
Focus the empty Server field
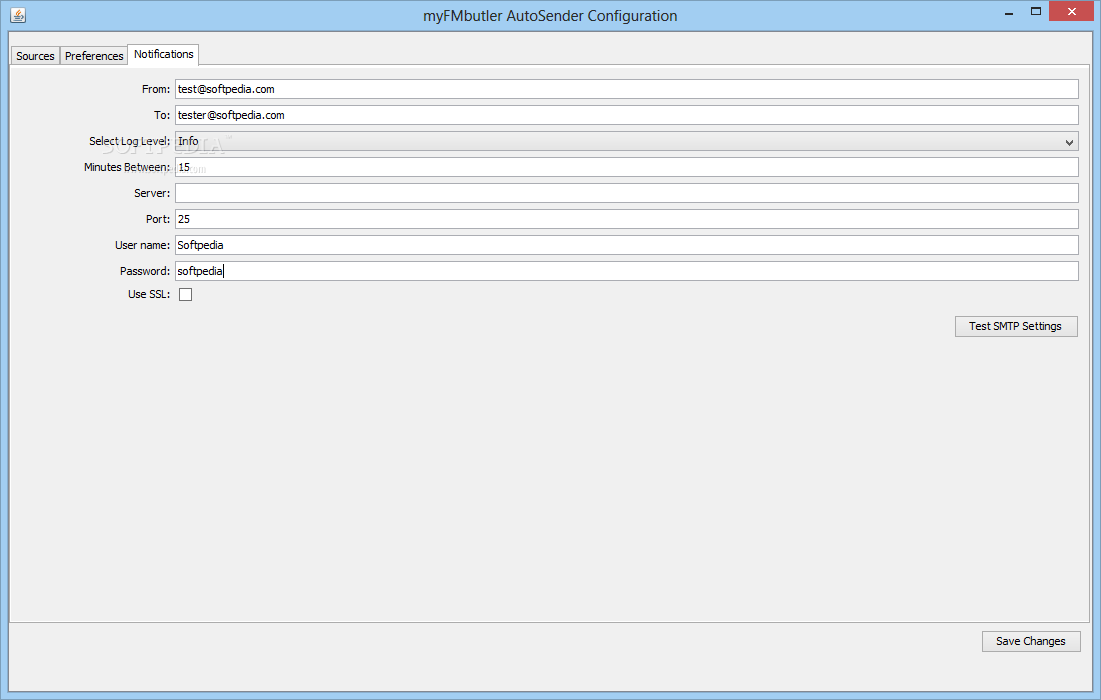click(x=626, y=193)
